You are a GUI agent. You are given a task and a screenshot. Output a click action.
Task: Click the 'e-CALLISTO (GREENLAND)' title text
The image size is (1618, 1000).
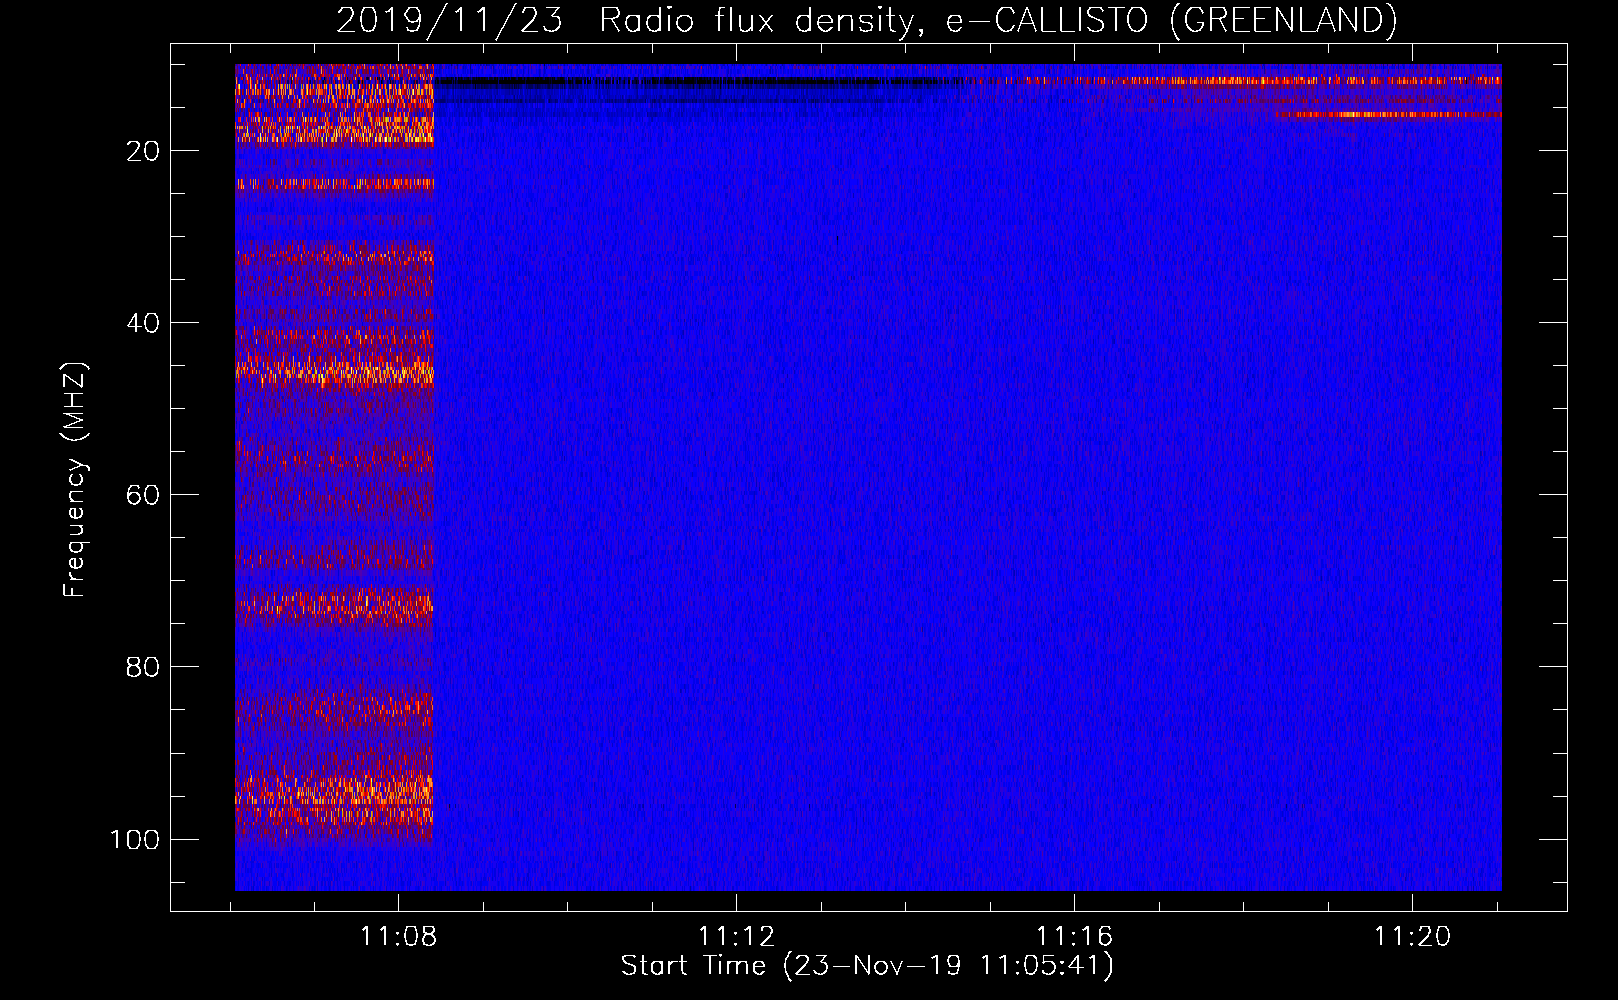[x=1171, y=21]
